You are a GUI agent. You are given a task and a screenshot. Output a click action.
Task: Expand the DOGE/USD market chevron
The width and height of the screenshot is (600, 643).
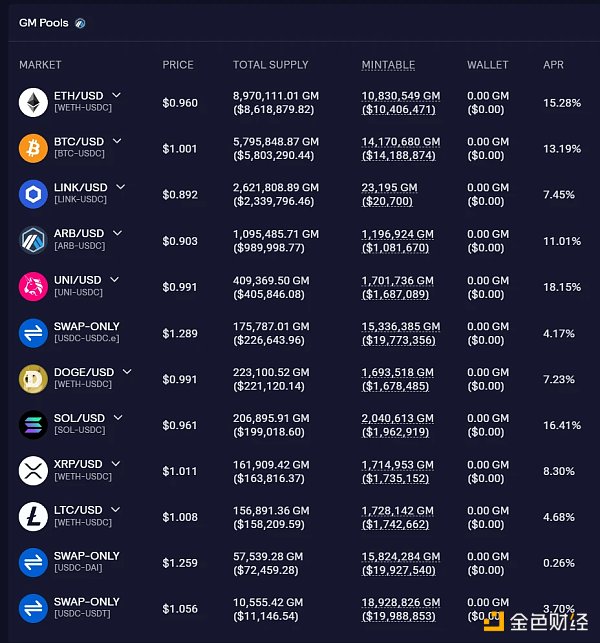pos(127,371)
